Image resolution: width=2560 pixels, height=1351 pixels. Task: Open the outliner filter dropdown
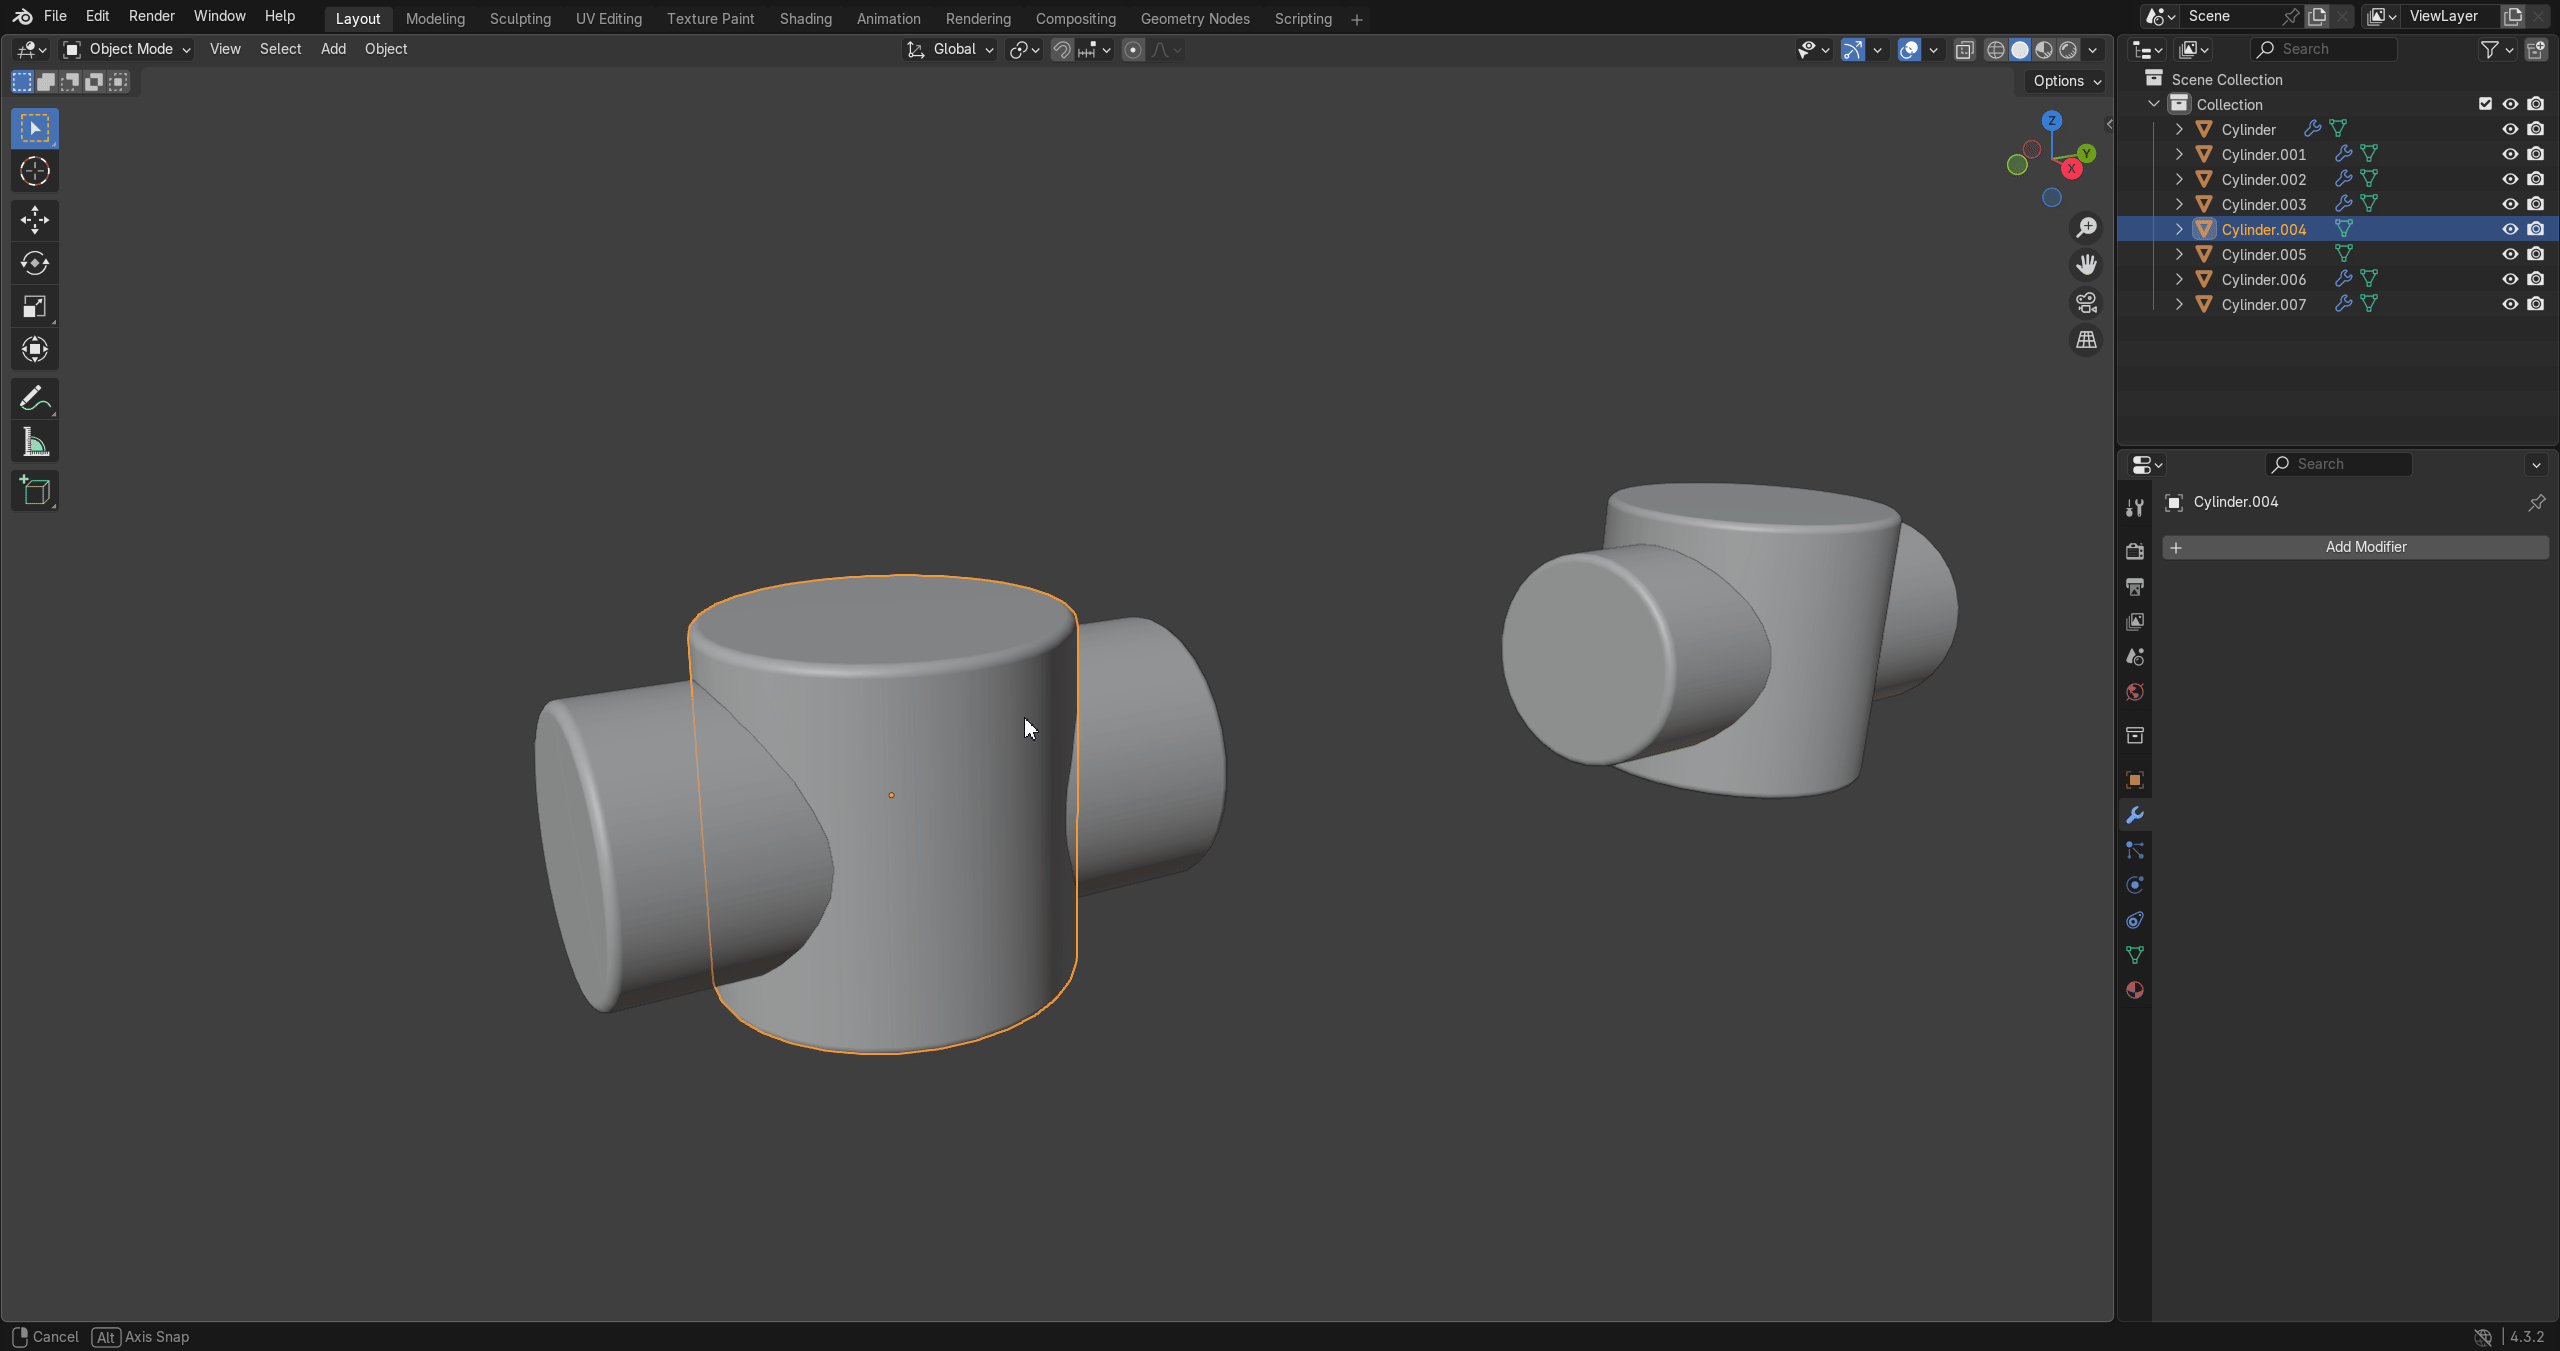click(2497, 49)
